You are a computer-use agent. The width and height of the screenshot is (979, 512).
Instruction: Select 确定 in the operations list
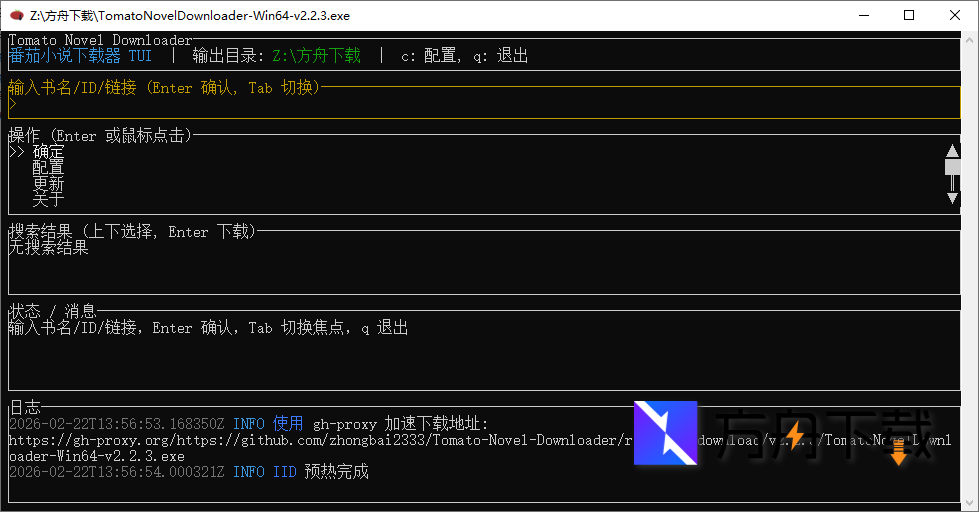point(48,153)
